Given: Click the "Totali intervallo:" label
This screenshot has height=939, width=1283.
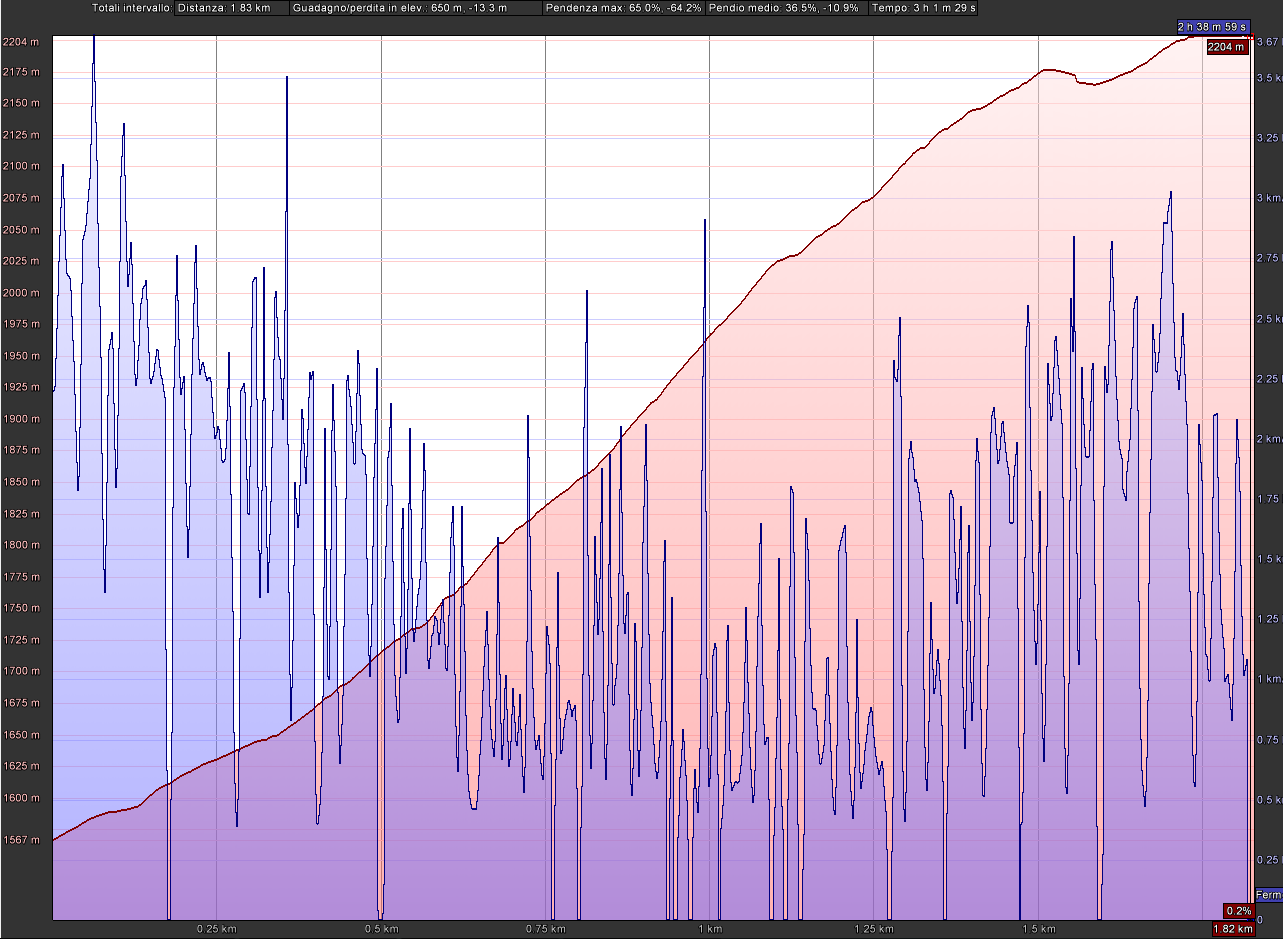Looking at the screenshot, I should point(131,8).
